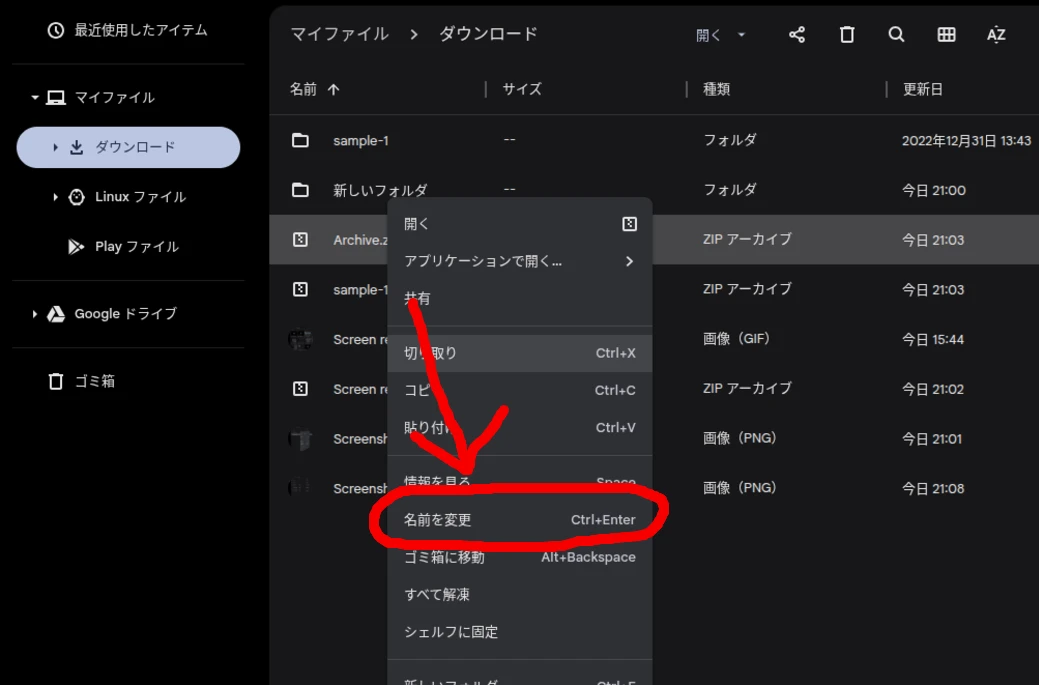Viewport: 1039px width, 685px height.
Task: Open search with the magnifier icon
Action: coord(896,34)
